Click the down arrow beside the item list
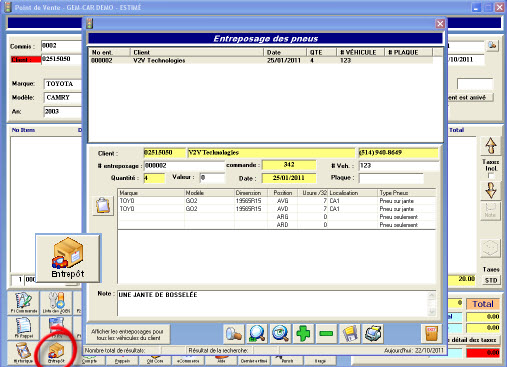This screenshot has width=507, height=367. 491,191
